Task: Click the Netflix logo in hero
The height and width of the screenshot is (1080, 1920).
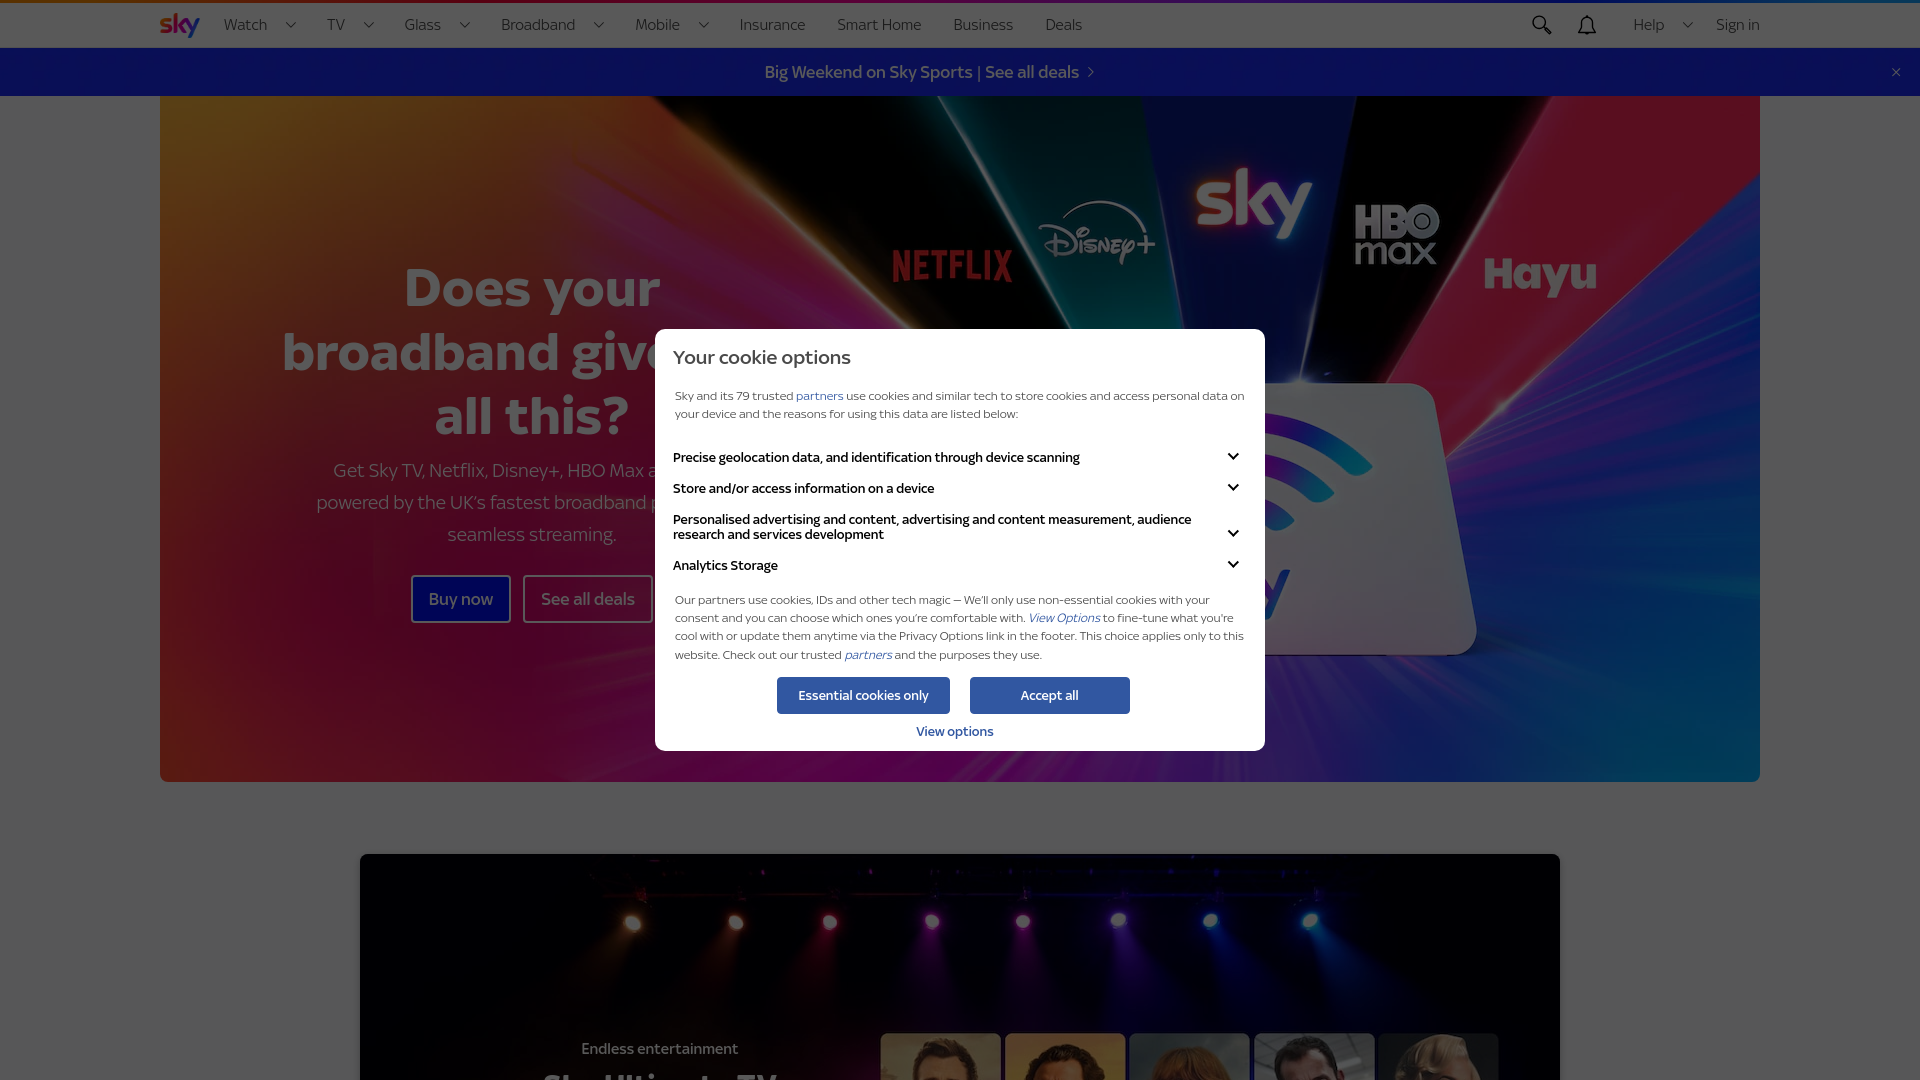Action: [952, 266]
